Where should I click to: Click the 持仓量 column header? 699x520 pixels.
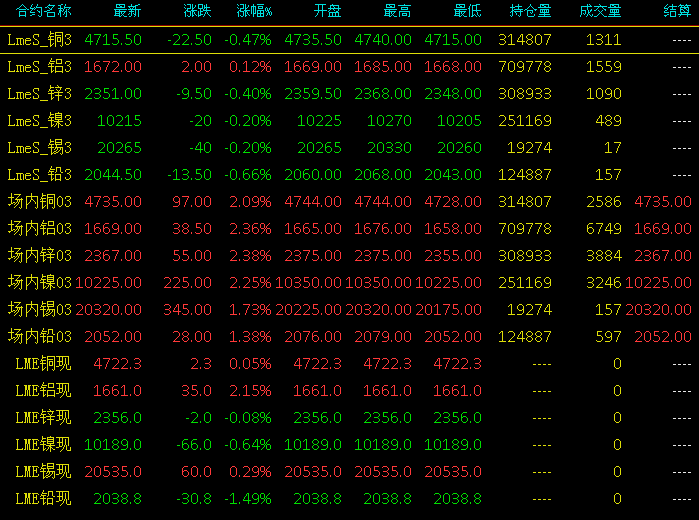(x=530, y=11)
